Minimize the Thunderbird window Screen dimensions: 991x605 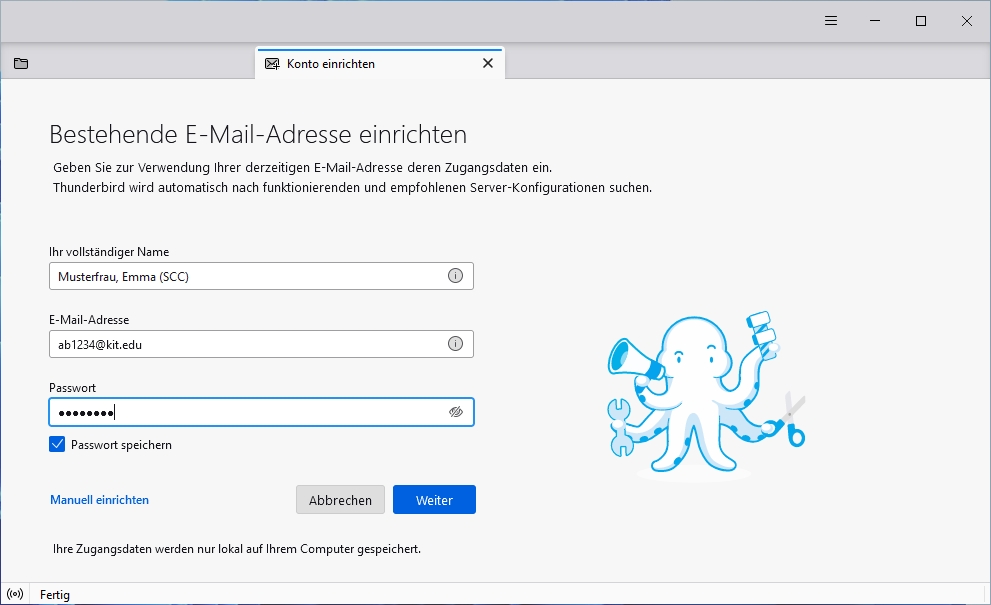[x=875, y=21]
